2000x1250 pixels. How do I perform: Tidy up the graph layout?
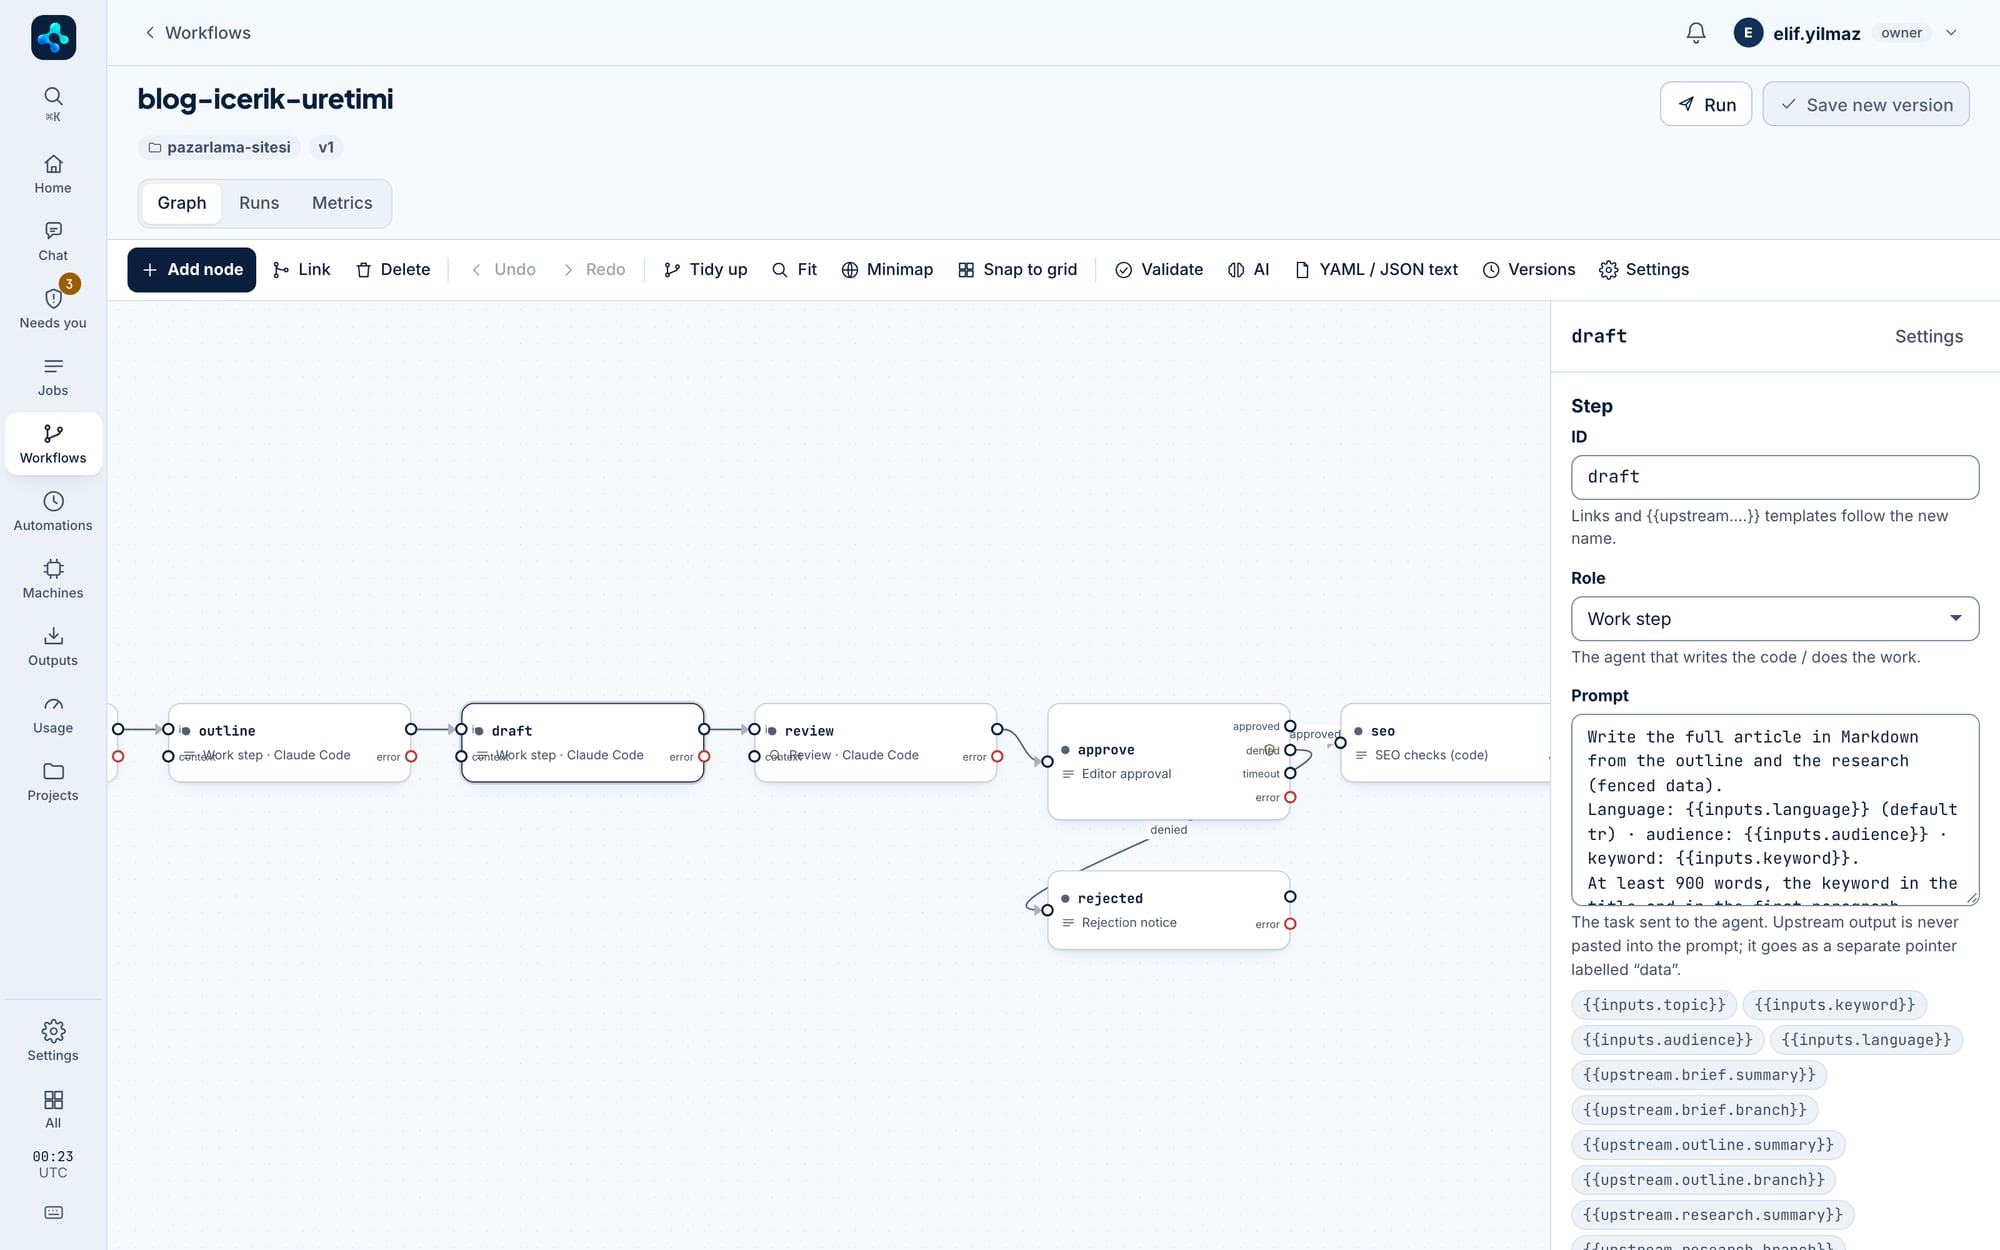pyautogui.click(x=706, y=270)
